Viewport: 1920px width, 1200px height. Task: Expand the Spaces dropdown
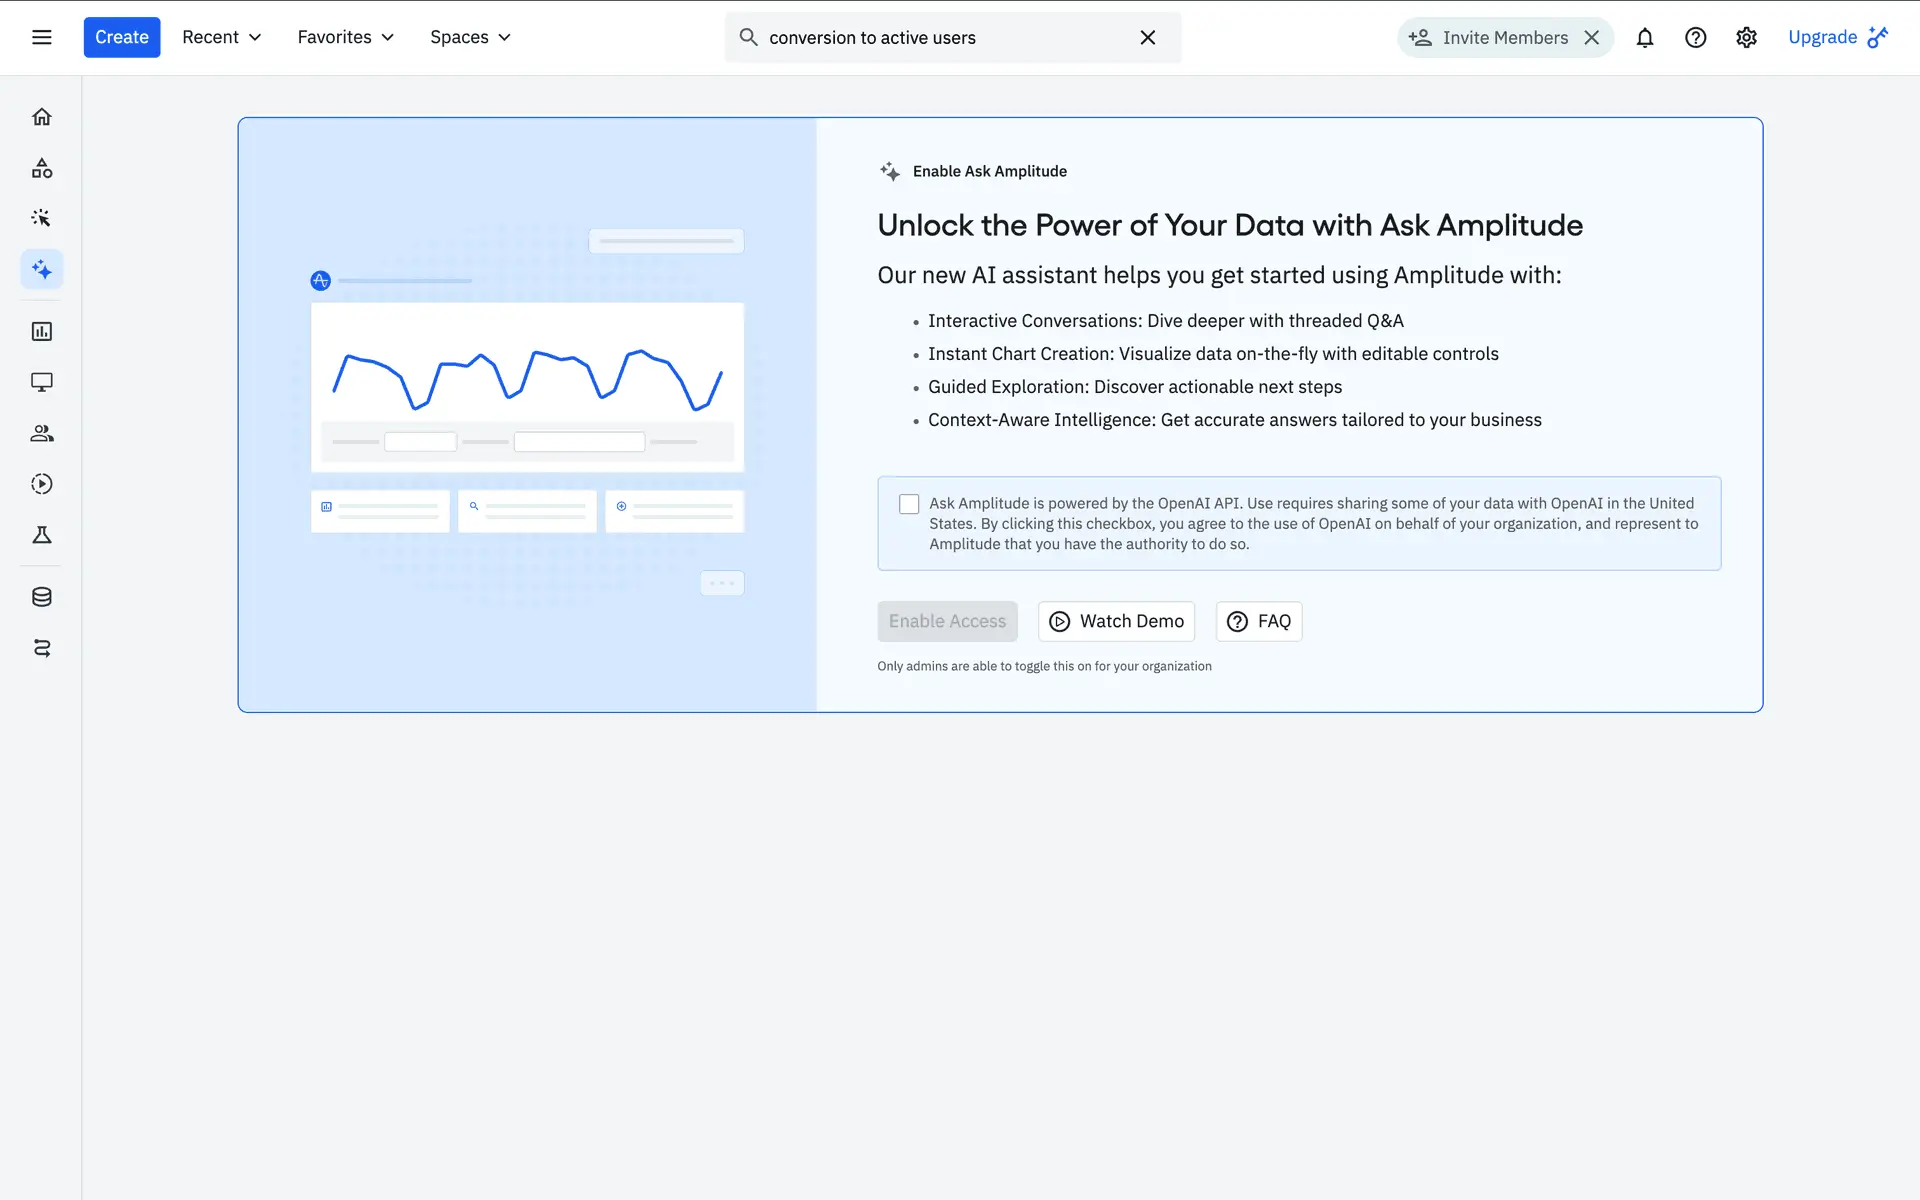470,37
